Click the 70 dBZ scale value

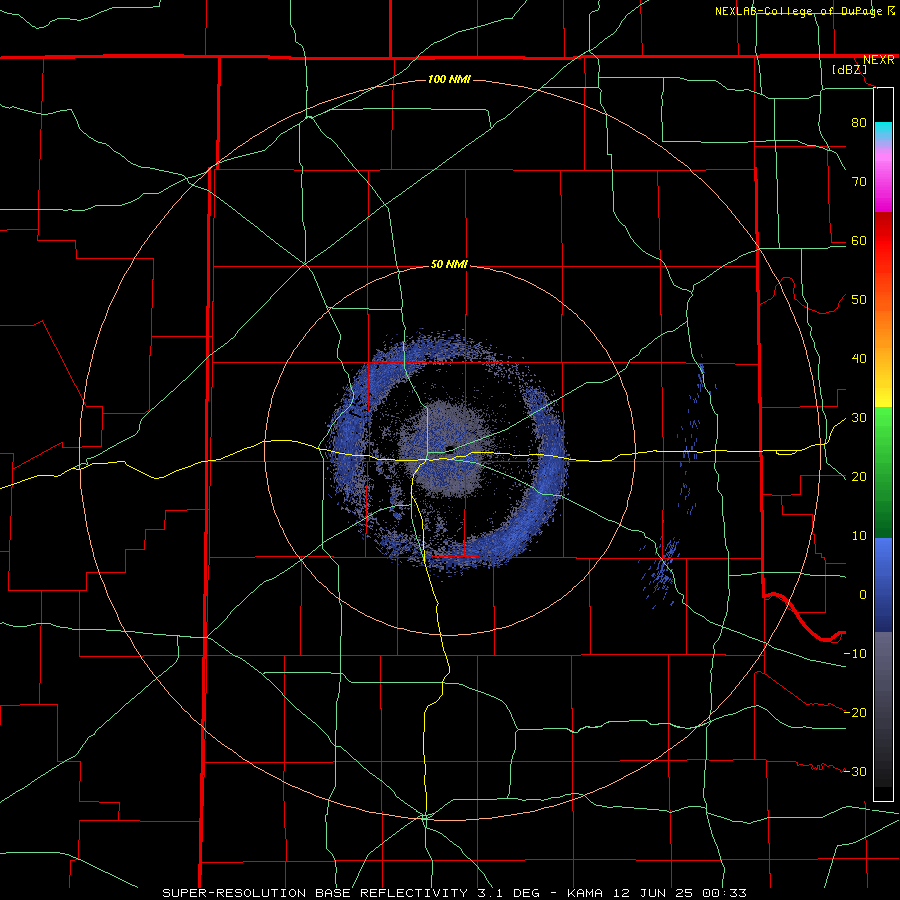point(859,181)
